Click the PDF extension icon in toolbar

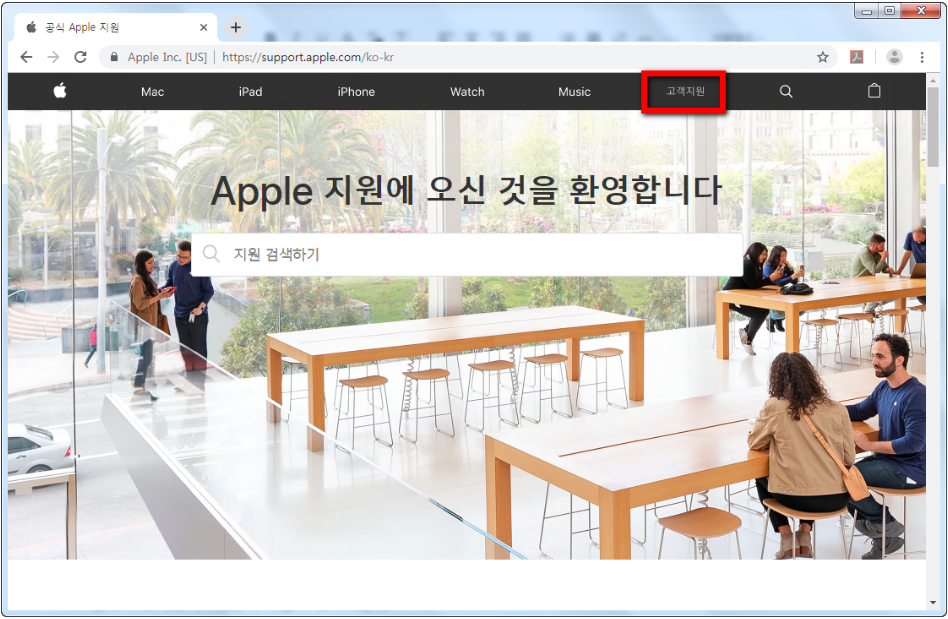point(856,57)
